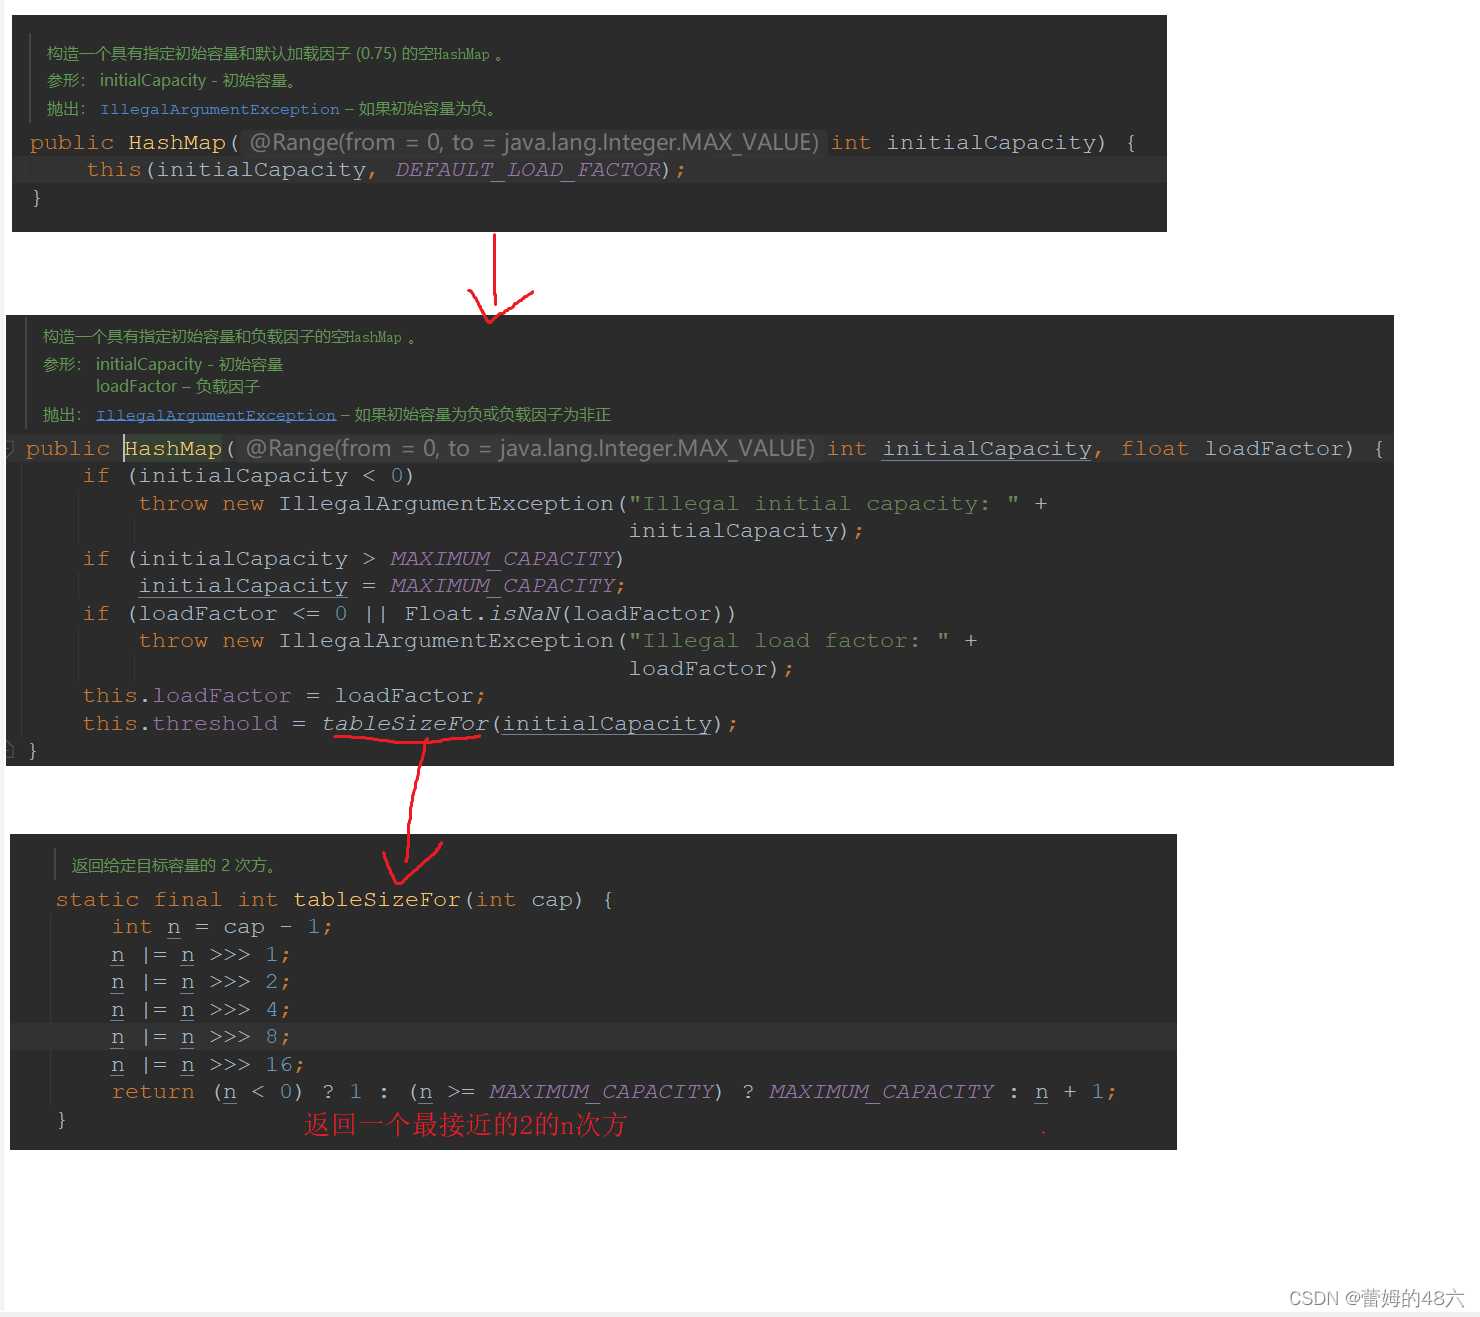
Task: Click the 返回给定目标容量的 2 次方 doc comment
Action: (174, 865)
